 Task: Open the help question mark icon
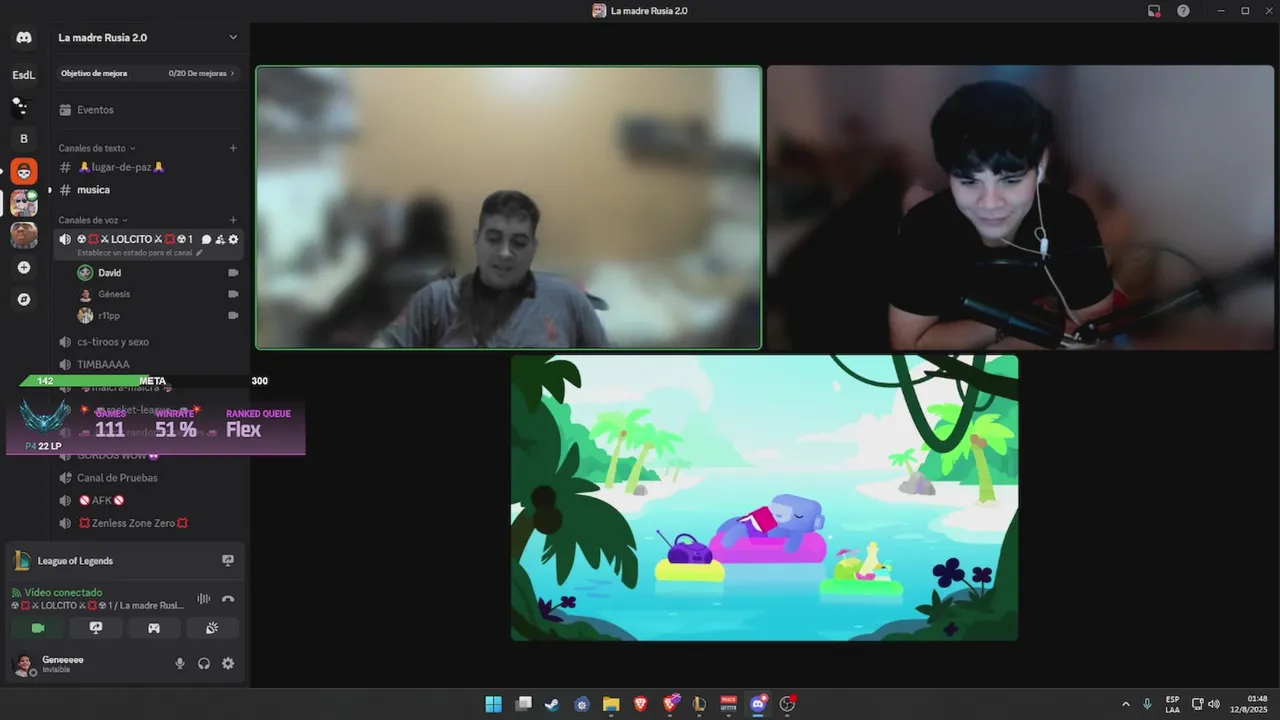click(1183, 11)
